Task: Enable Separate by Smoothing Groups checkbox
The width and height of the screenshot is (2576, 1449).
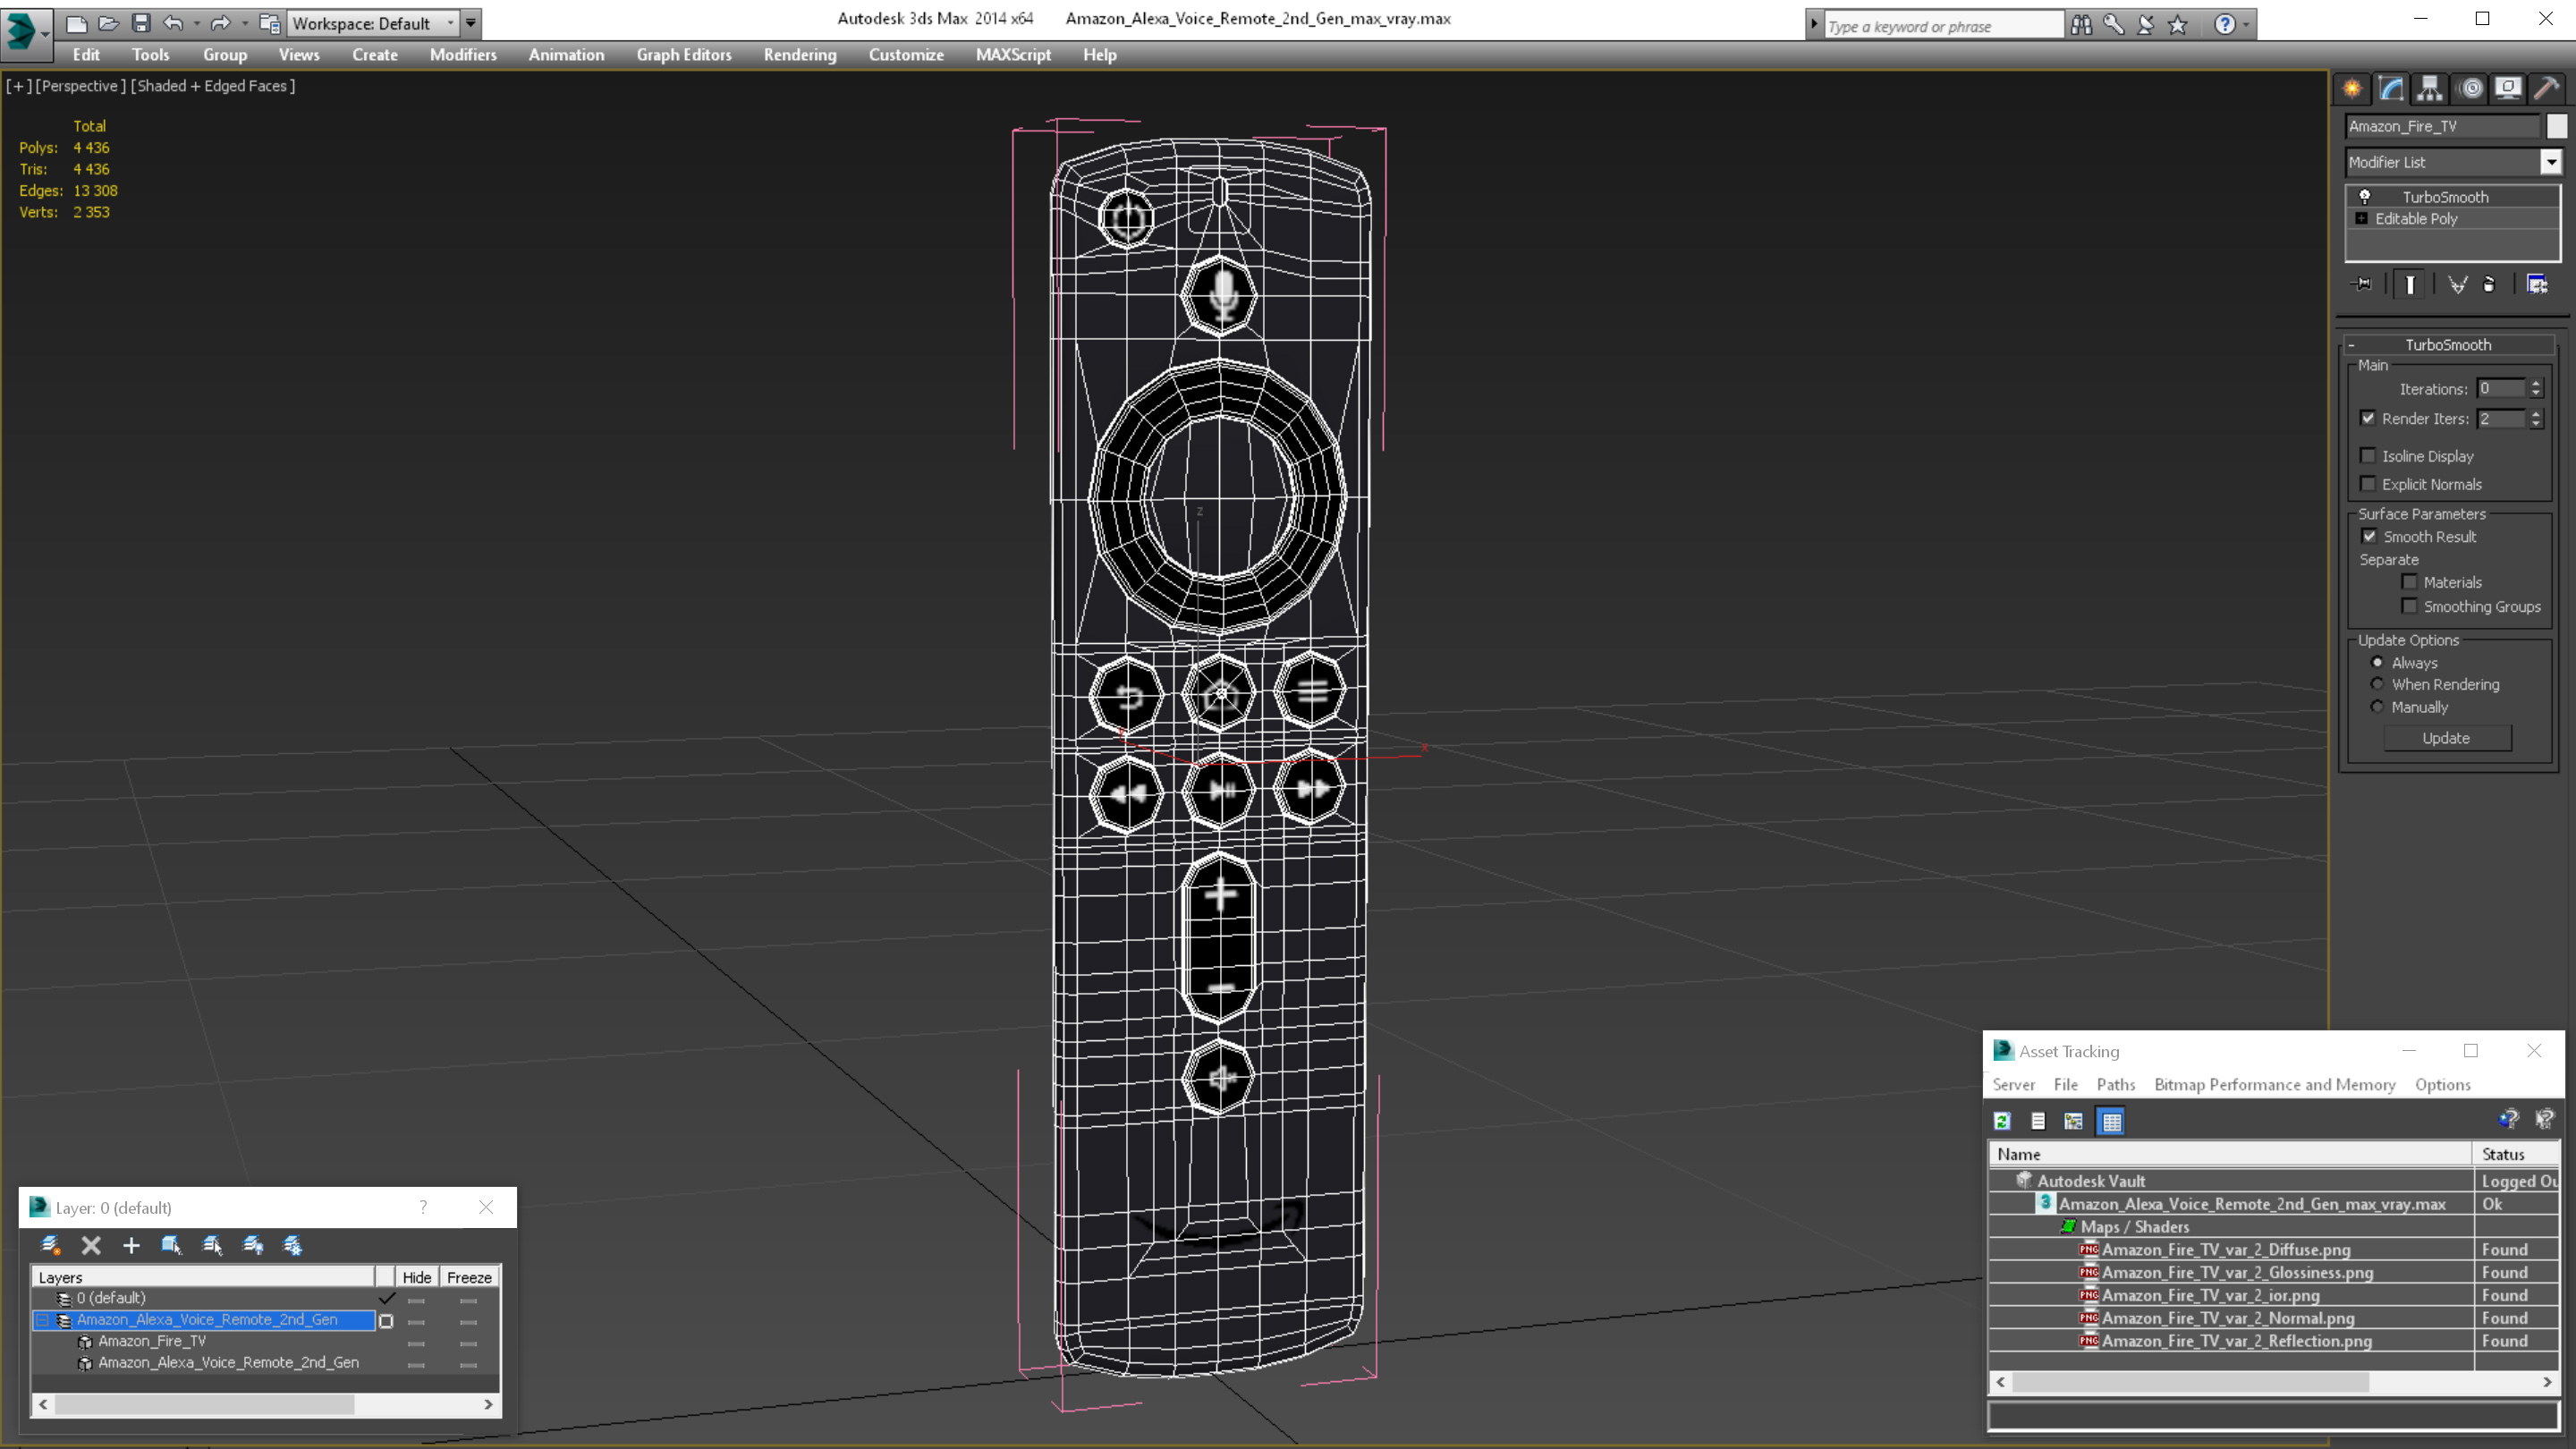Action: [2409, 605]
